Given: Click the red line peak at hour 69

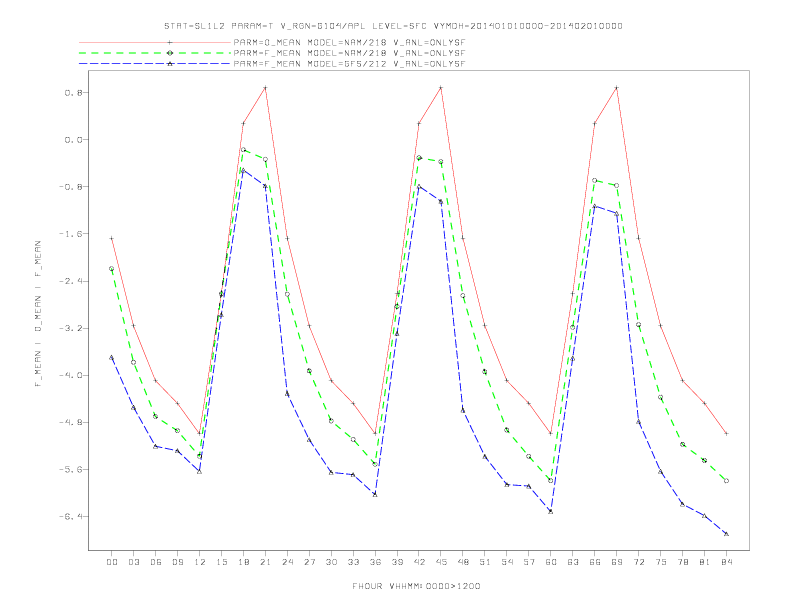Looking at the screenshot, I should tap(617, 88).
